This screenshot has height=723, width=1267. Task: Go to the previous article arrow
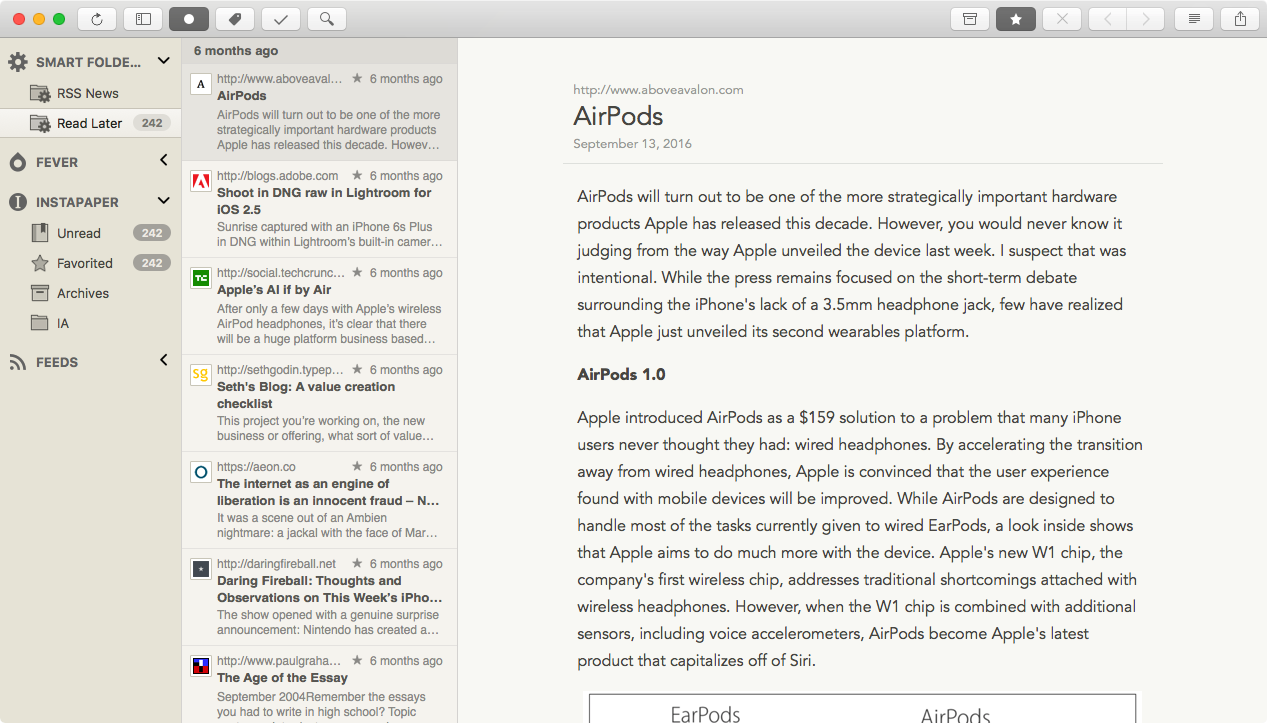1108,18
